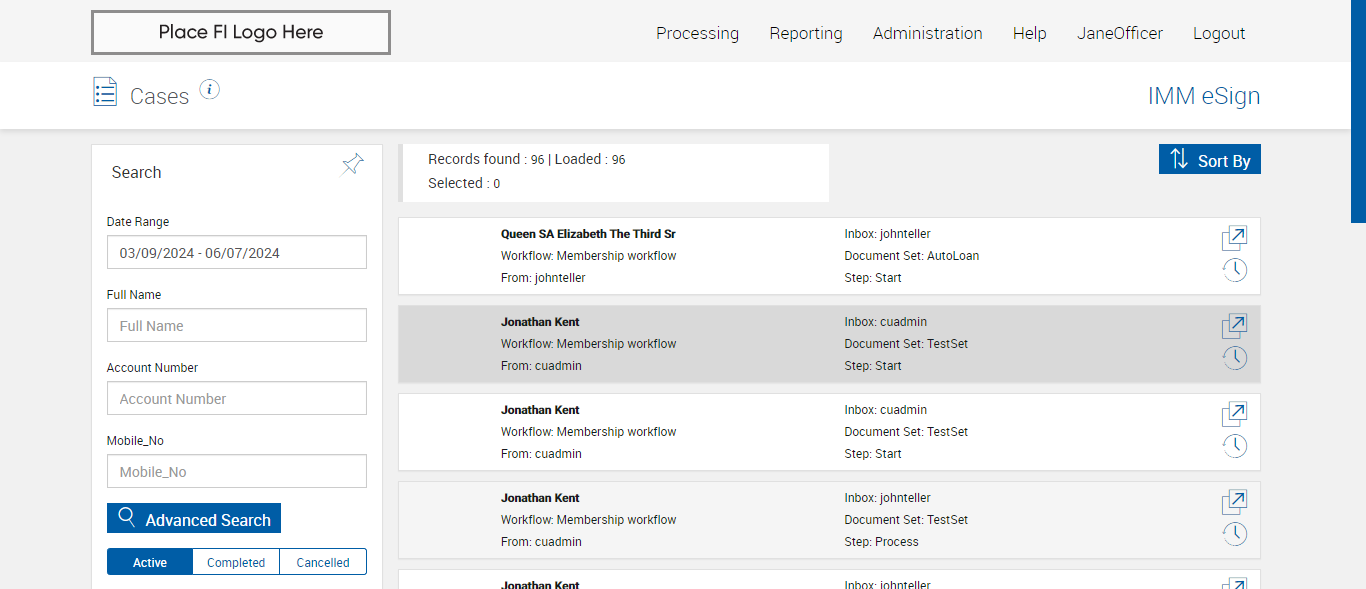This screenshot has width=1366, height=589.
Task: Open the Processing menu
Action: (697, 33)
